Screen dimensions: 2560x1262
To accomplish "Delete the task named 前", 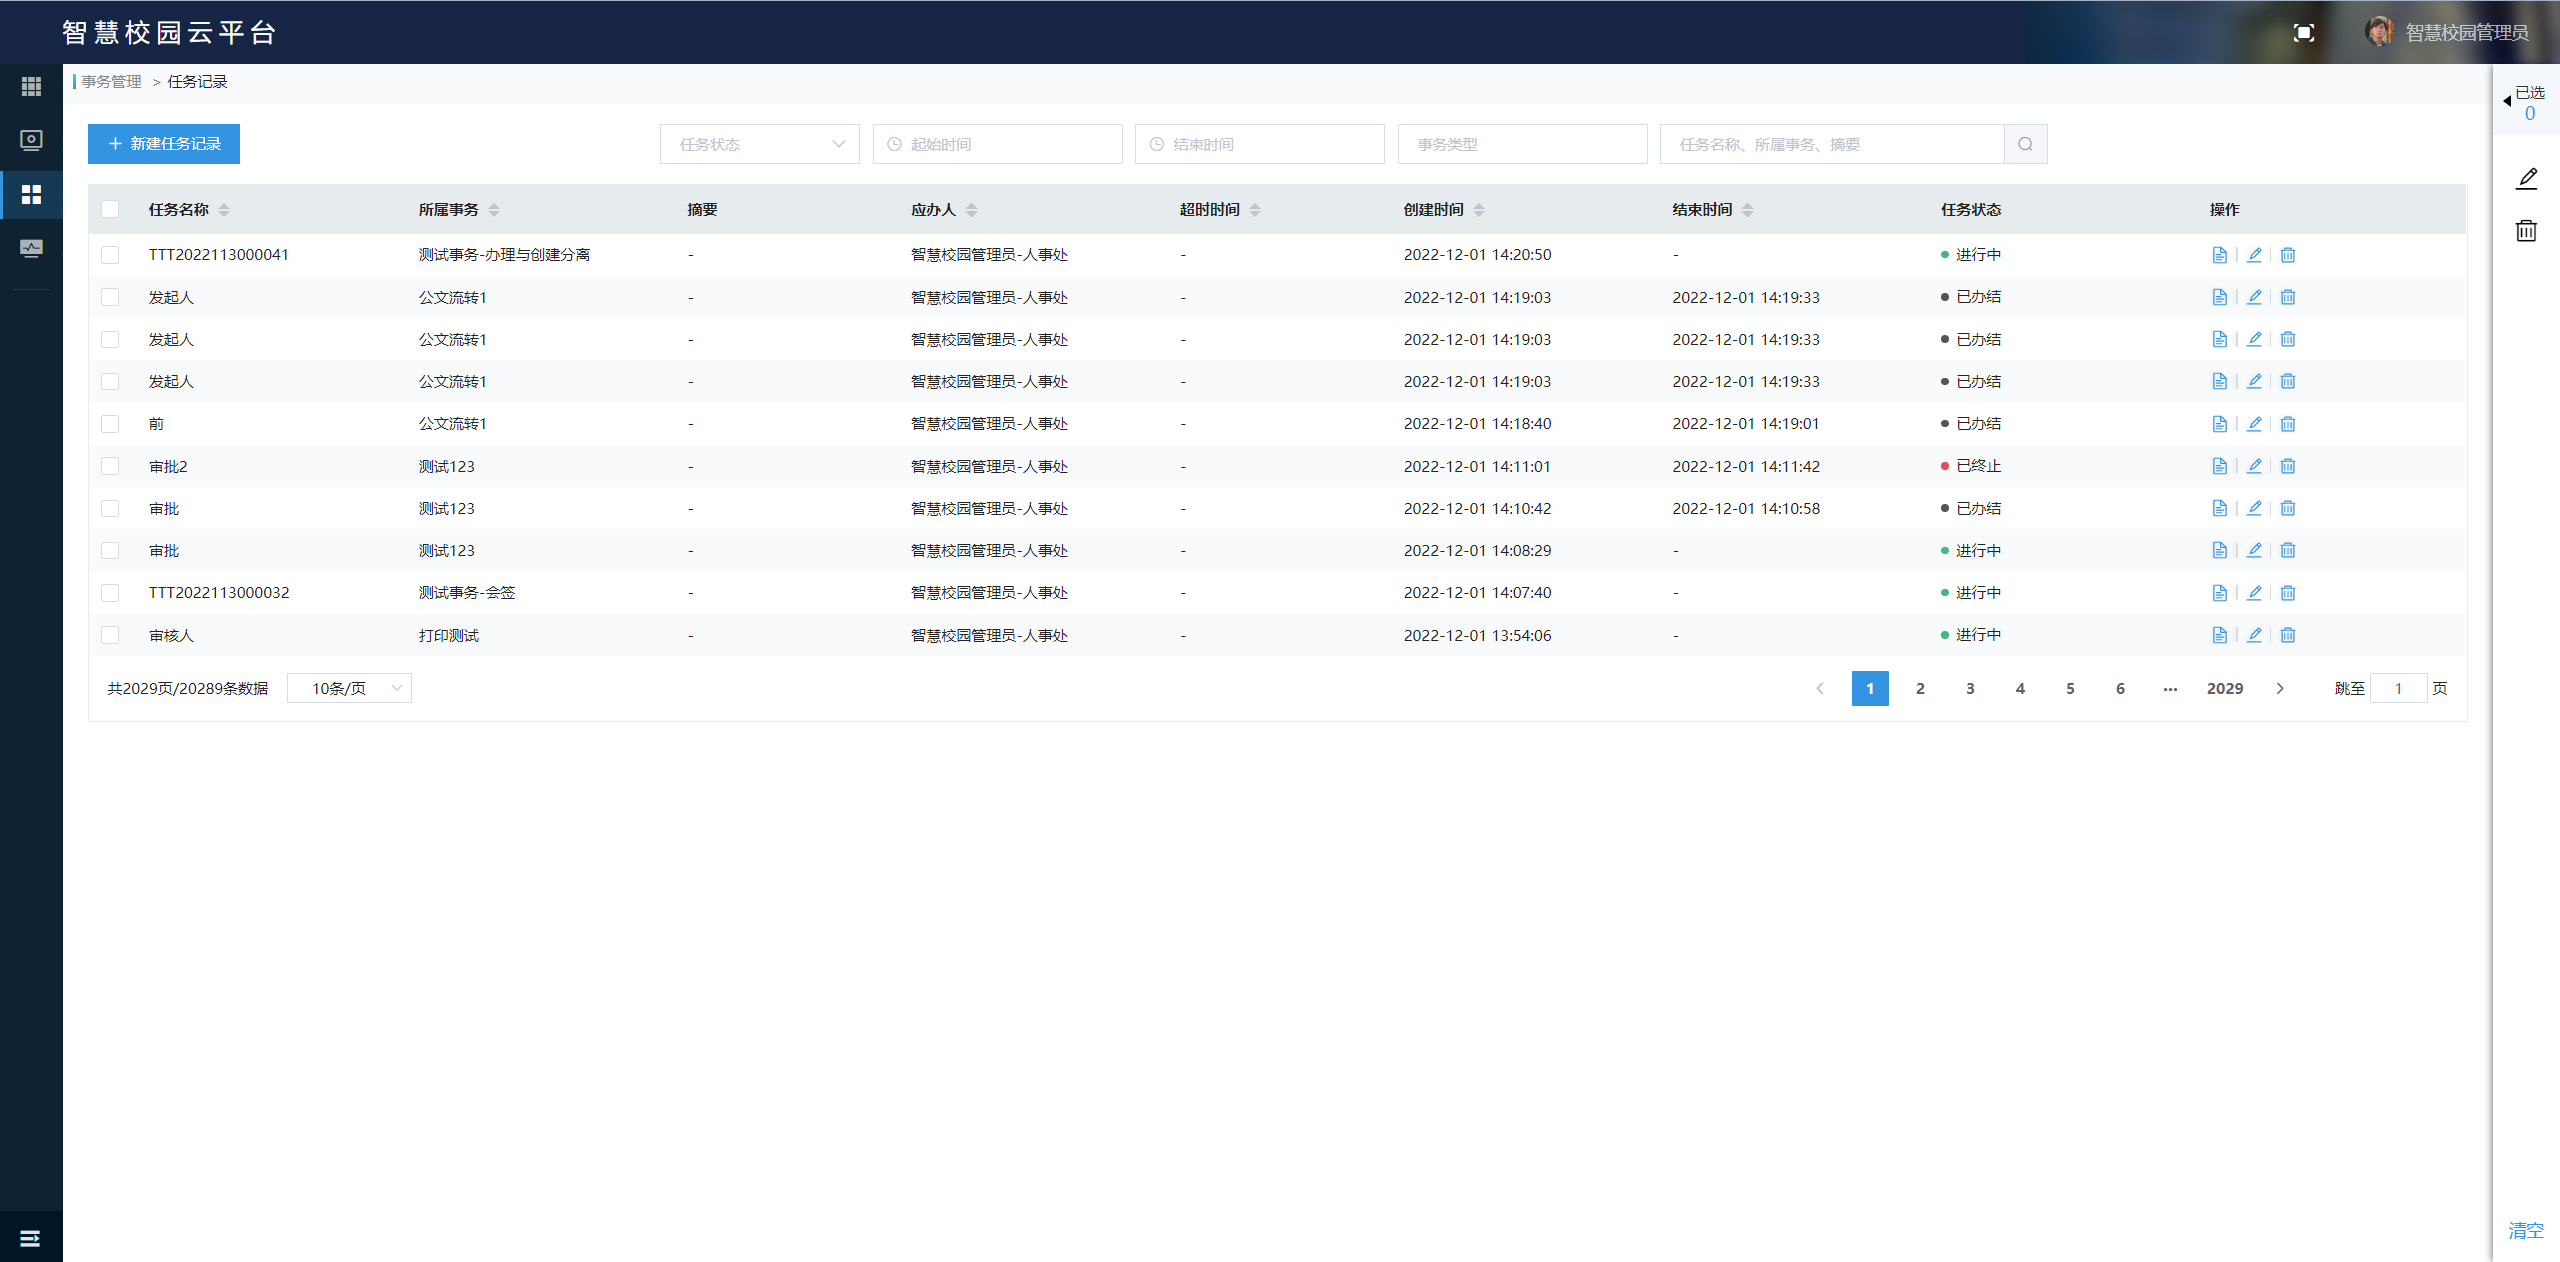I will [2288, 424].
